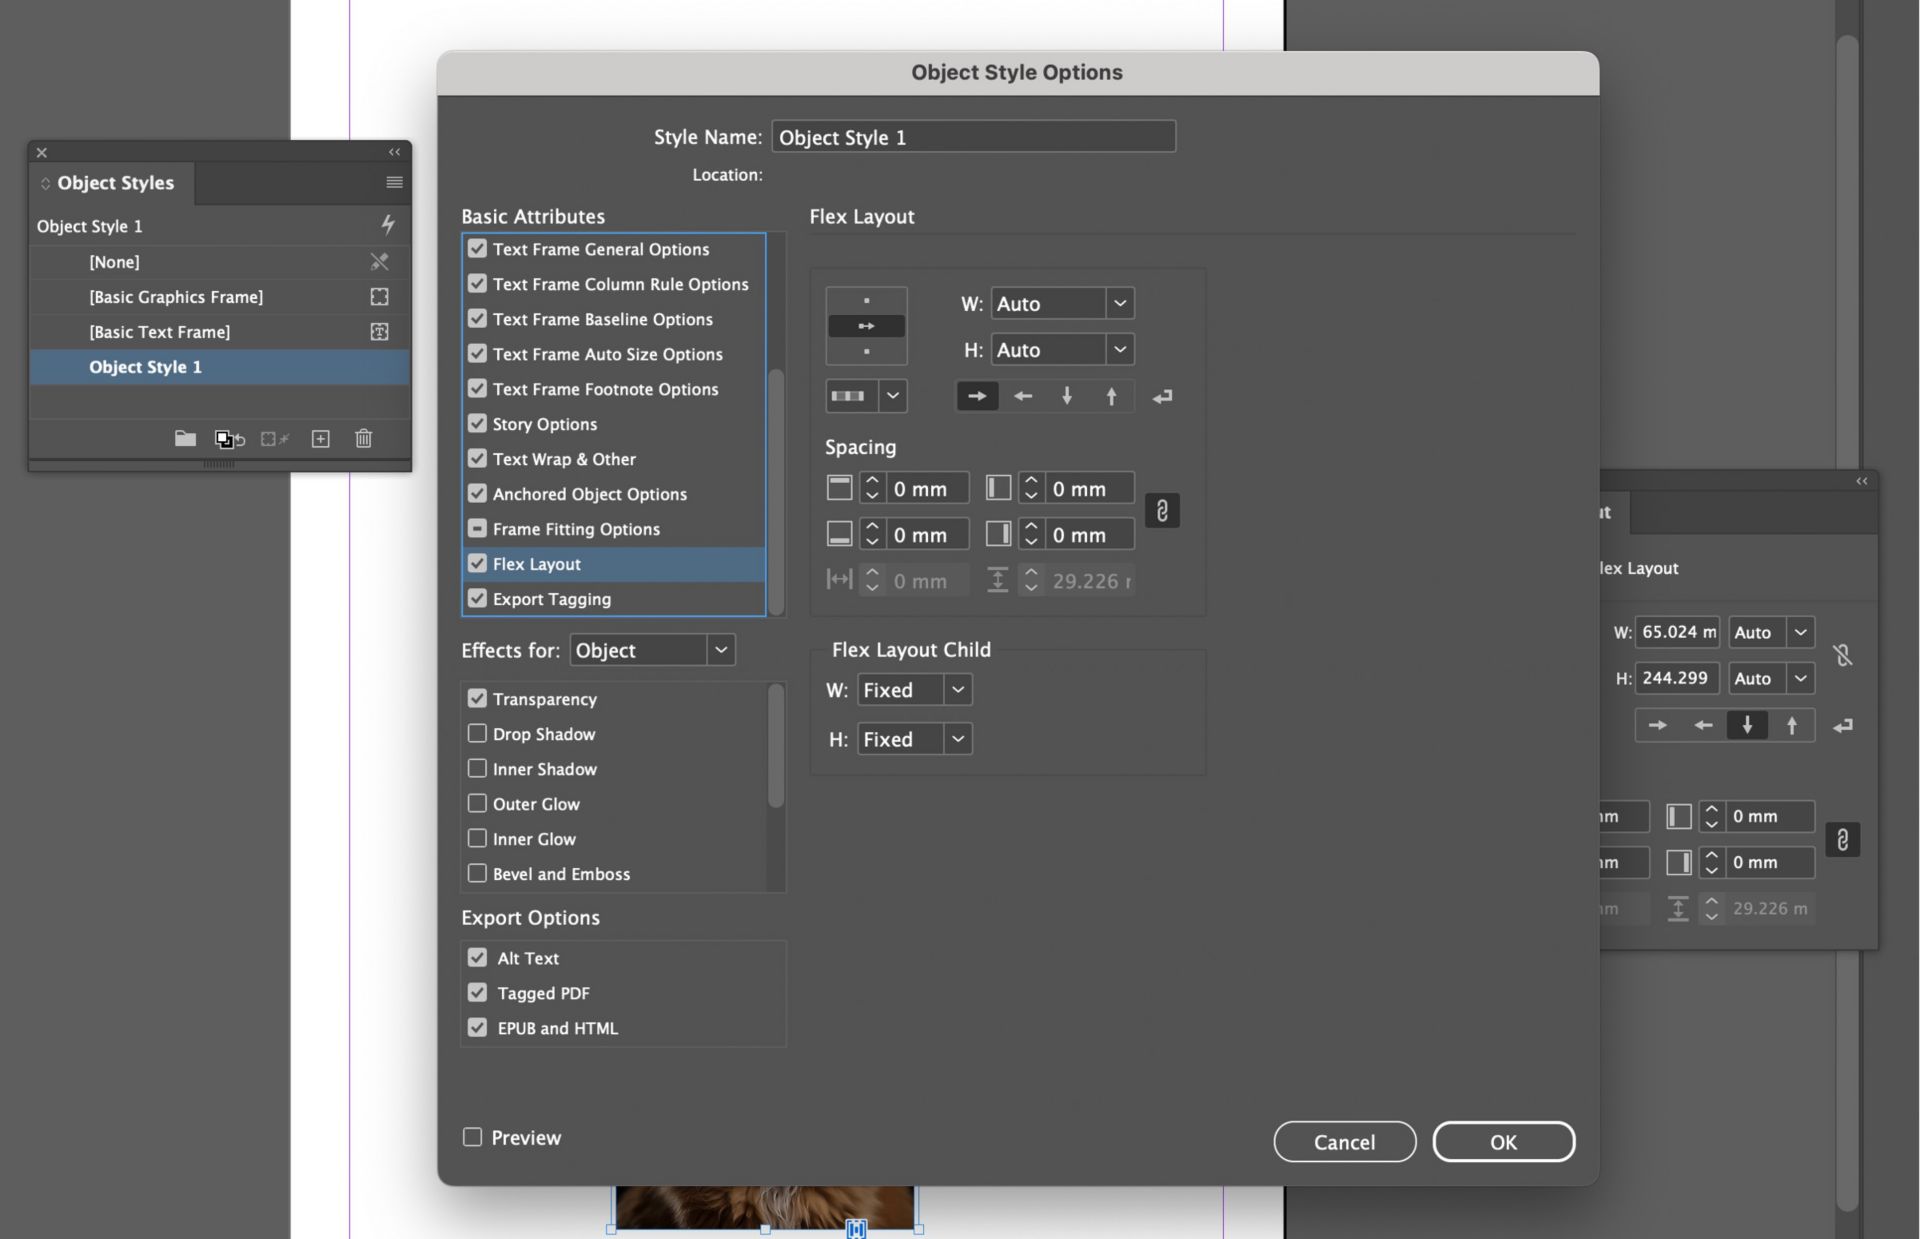Open the Effects for Object dropdown
Screen dimensions: 1920x1239
pyautogui.click(x=721, y=649)
